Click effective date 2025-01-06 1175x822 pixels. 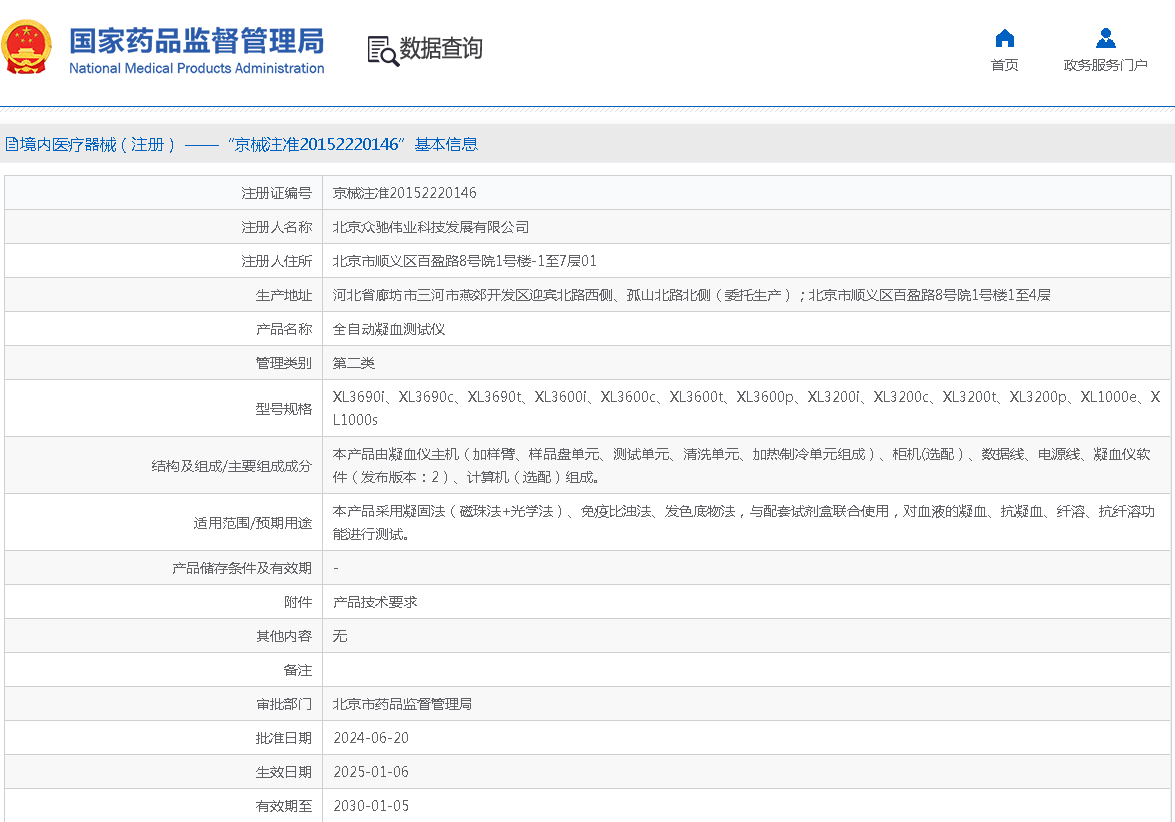(x=371, y=772)
